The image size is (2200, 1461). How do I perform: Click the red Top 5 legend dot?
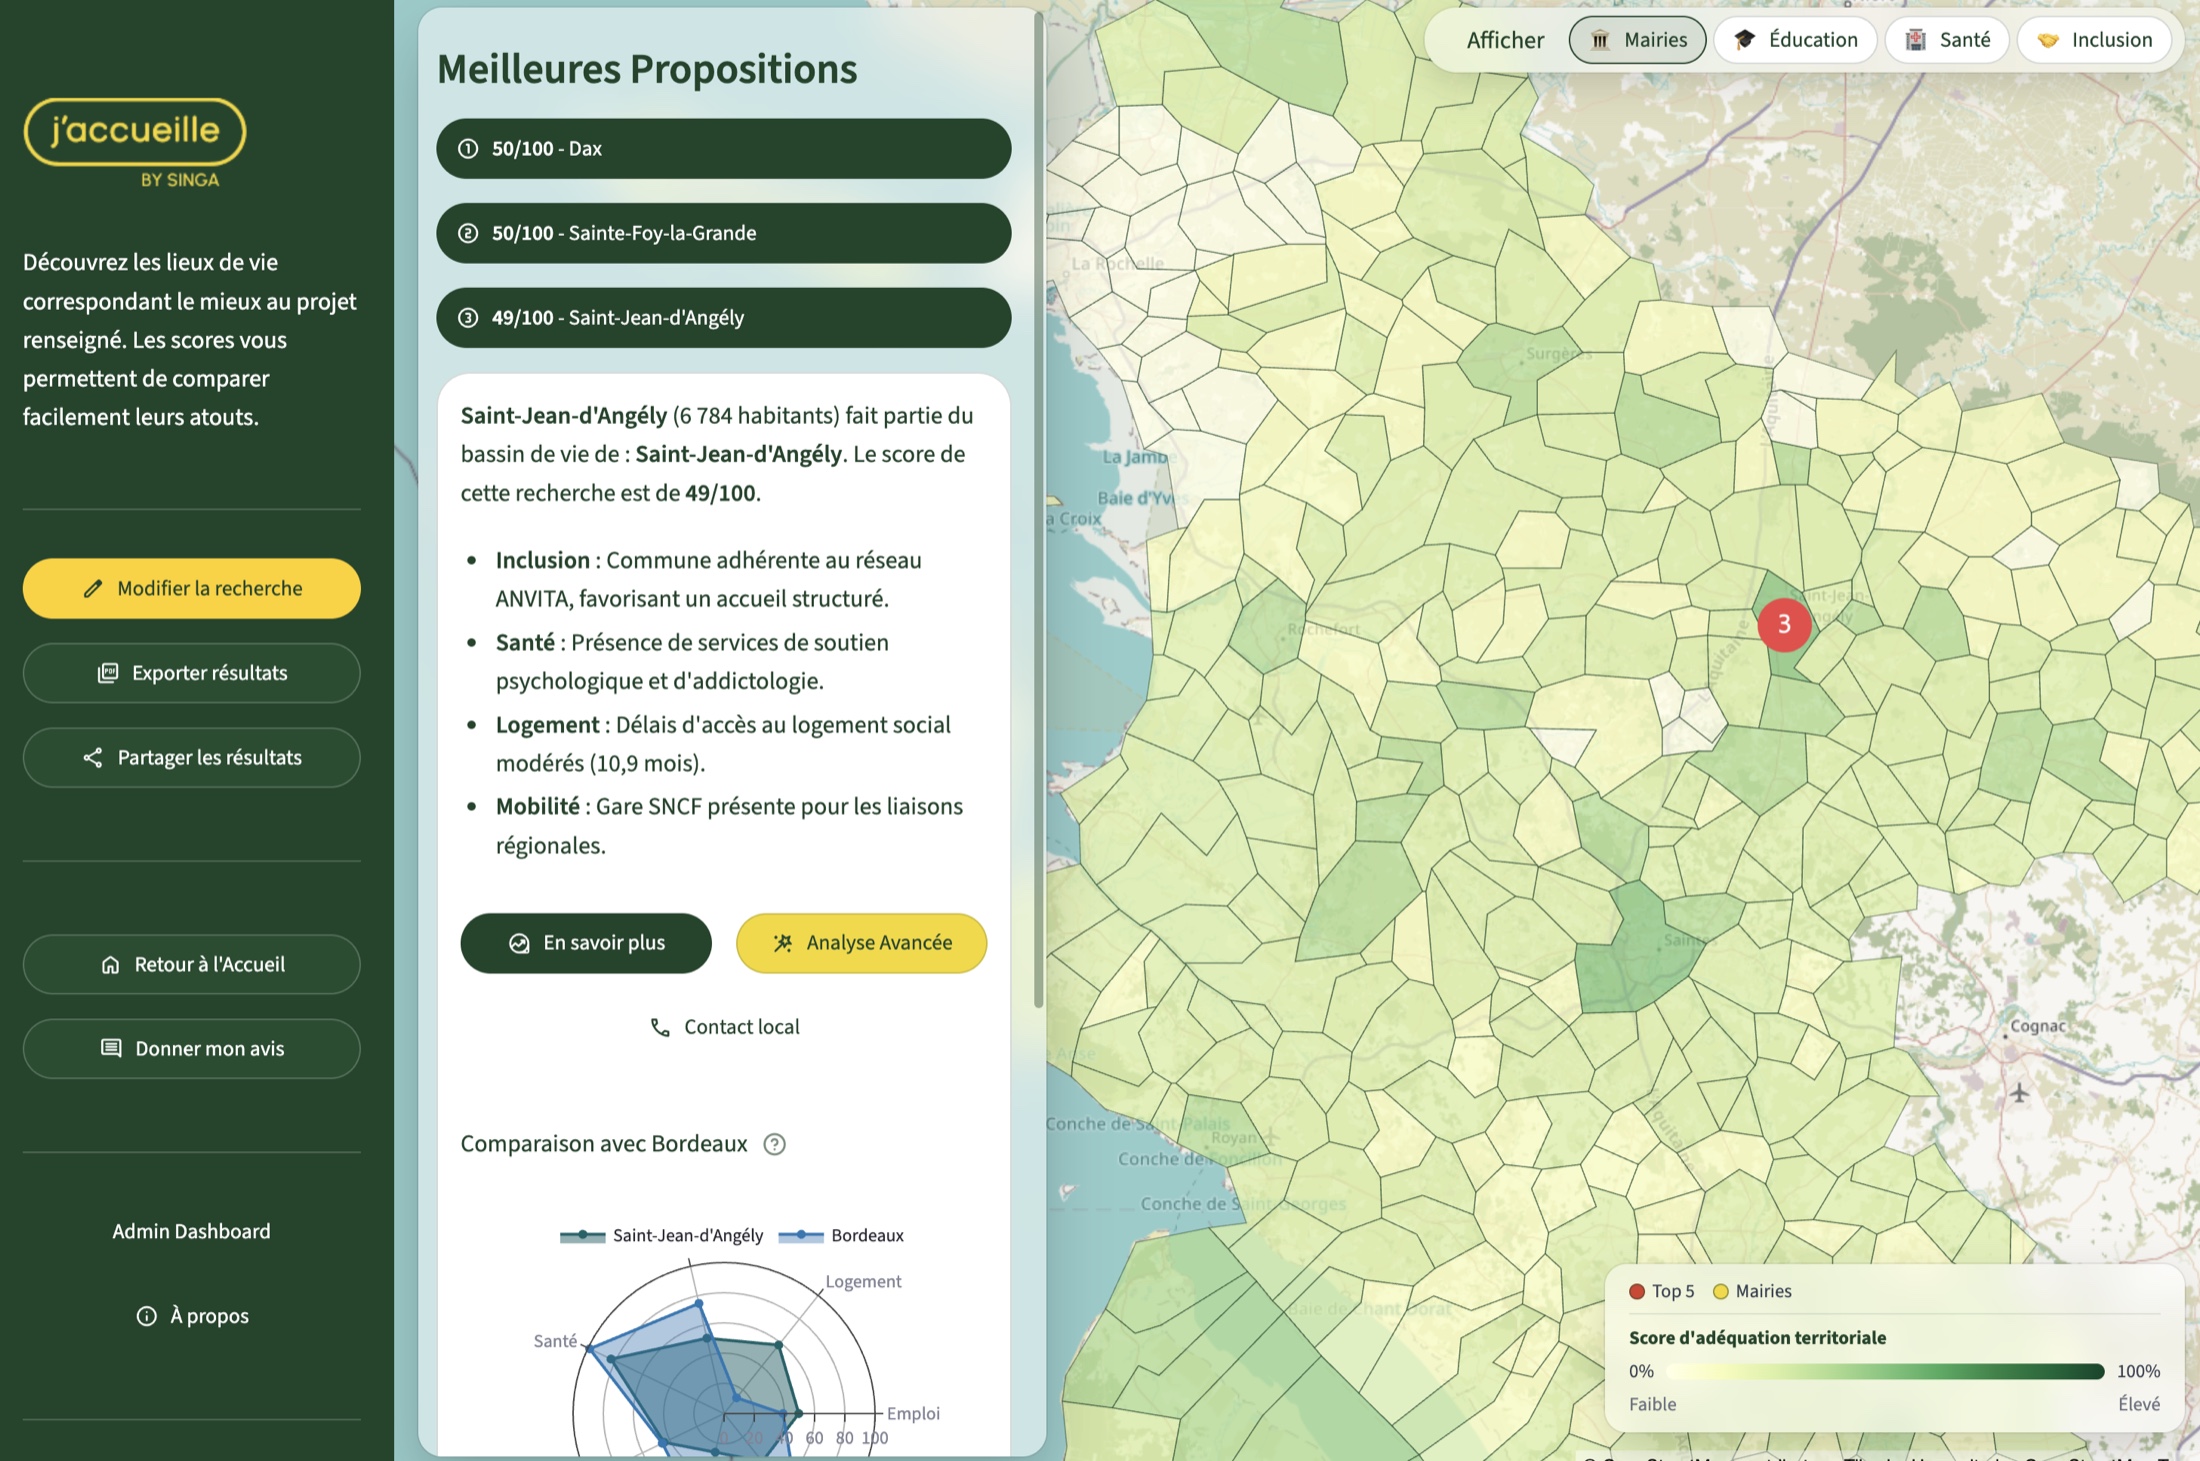tap(1637, 1292)
